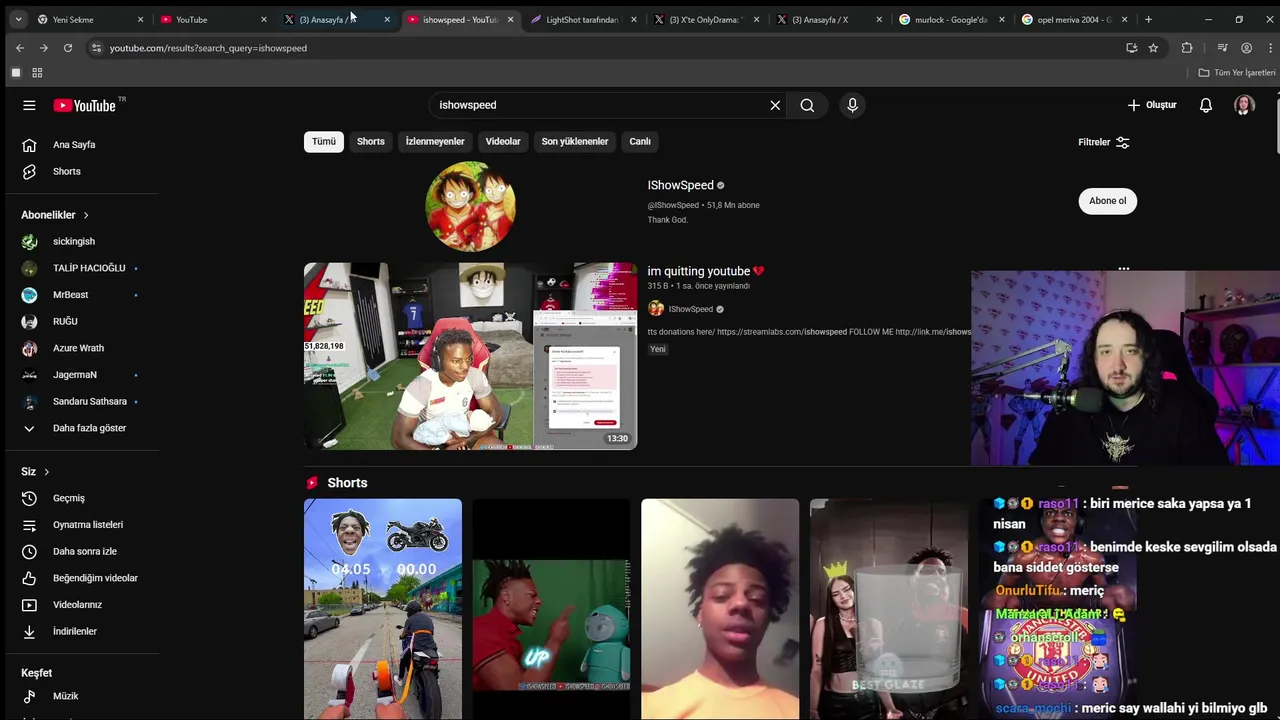Click IShowSpeed channel name under video

click(x=690, y=309)
